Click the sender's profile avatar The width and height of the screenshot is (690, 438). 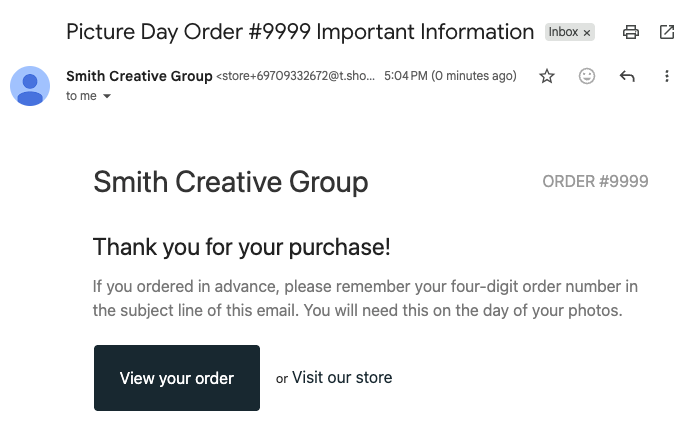[x=30, y=85]
